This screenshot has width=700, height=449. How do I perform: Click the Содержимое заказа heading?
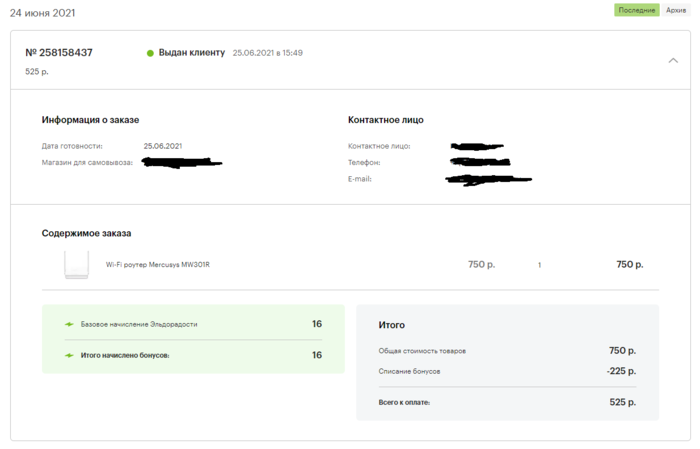[x=86, y=233]
